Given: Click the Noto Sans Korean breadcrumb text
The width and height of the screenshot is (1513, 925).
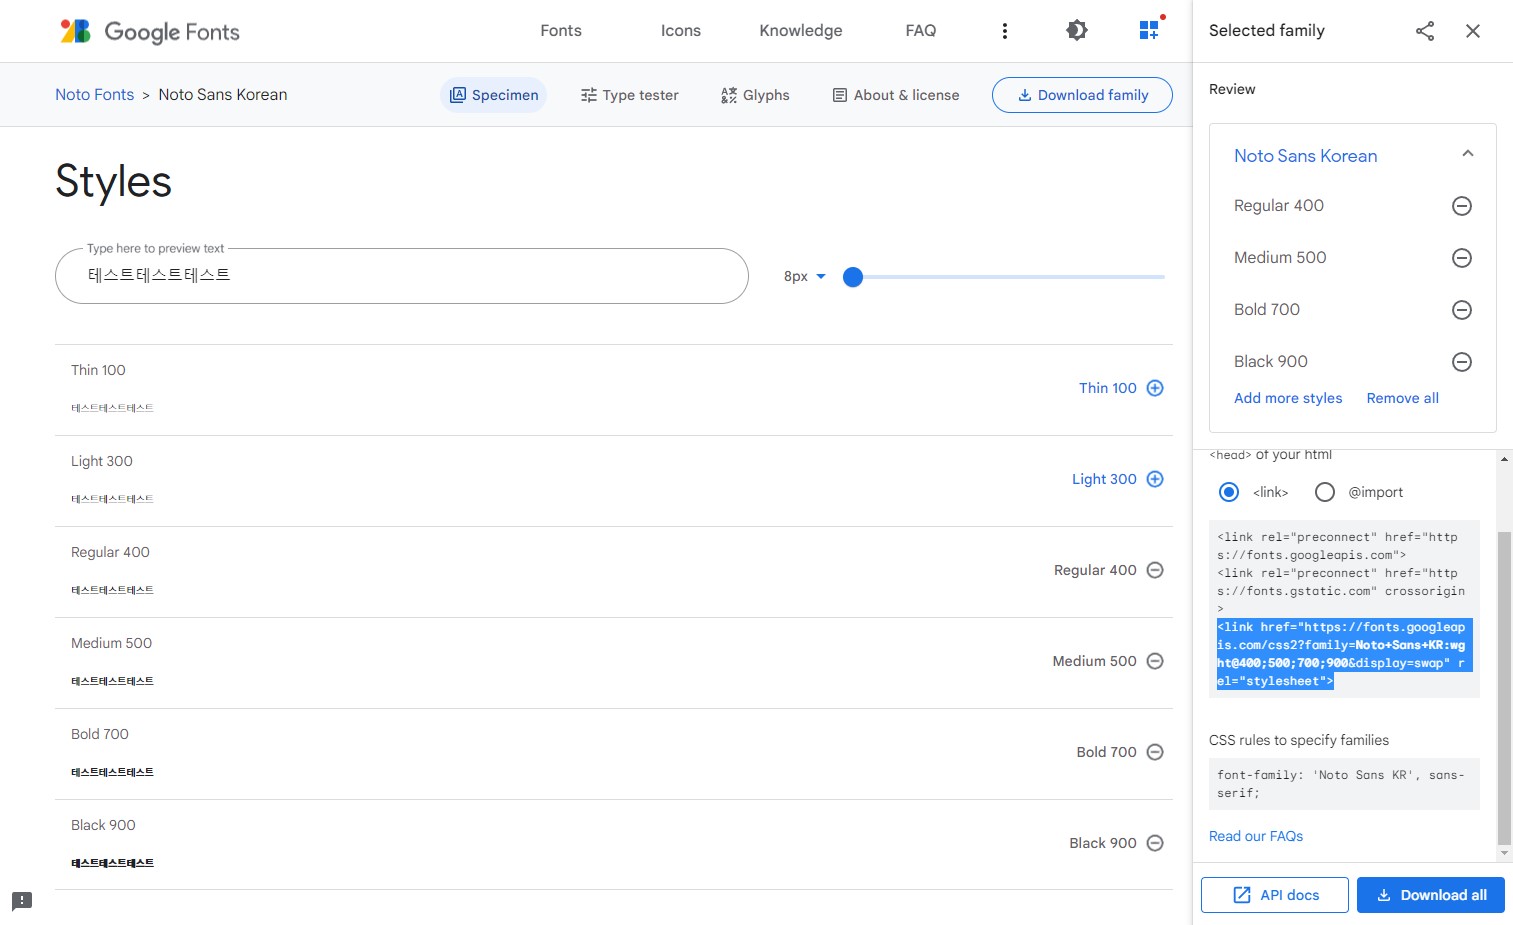Looking at the screenshot, I should point(223,95).
